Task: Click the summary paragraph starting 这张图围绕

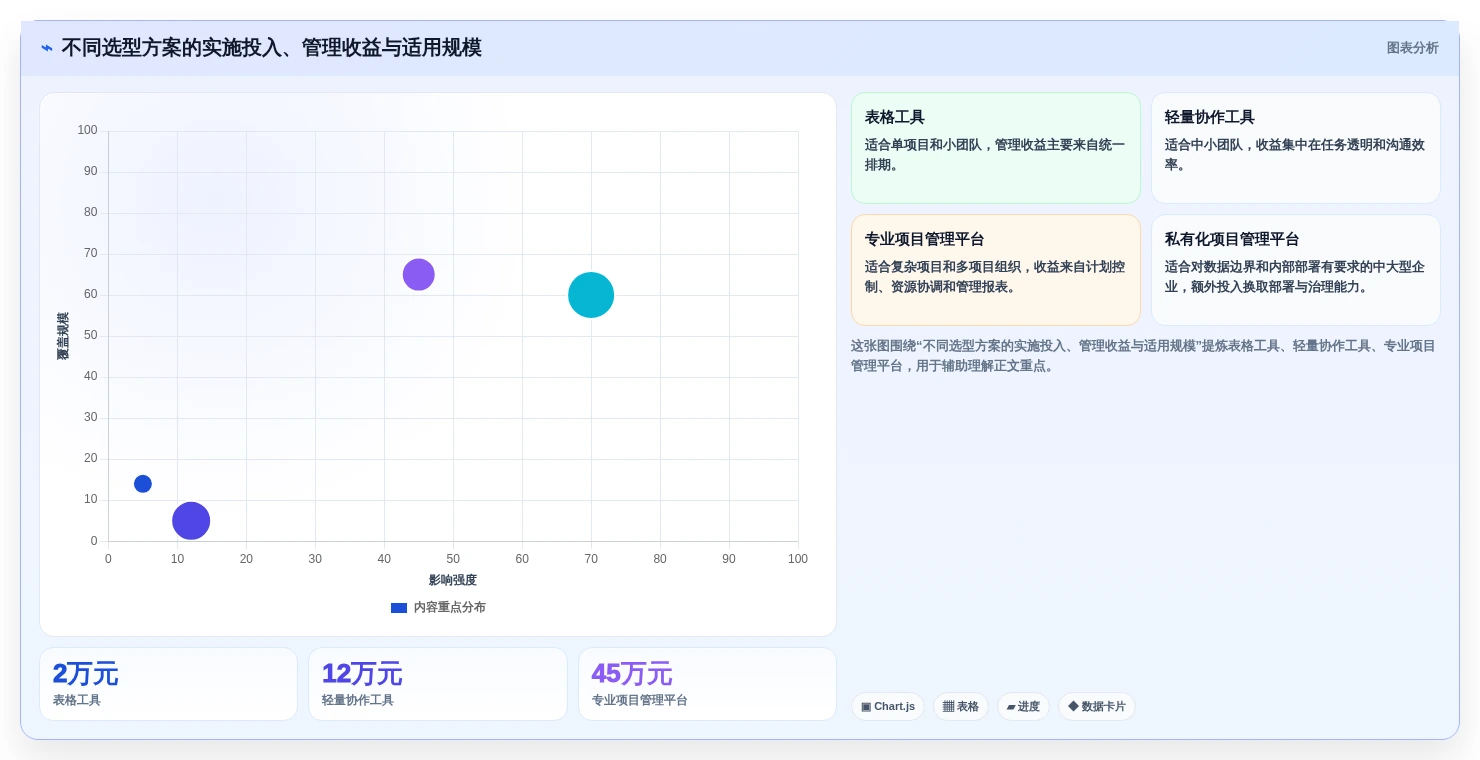Action: (x=1143, y=355)
